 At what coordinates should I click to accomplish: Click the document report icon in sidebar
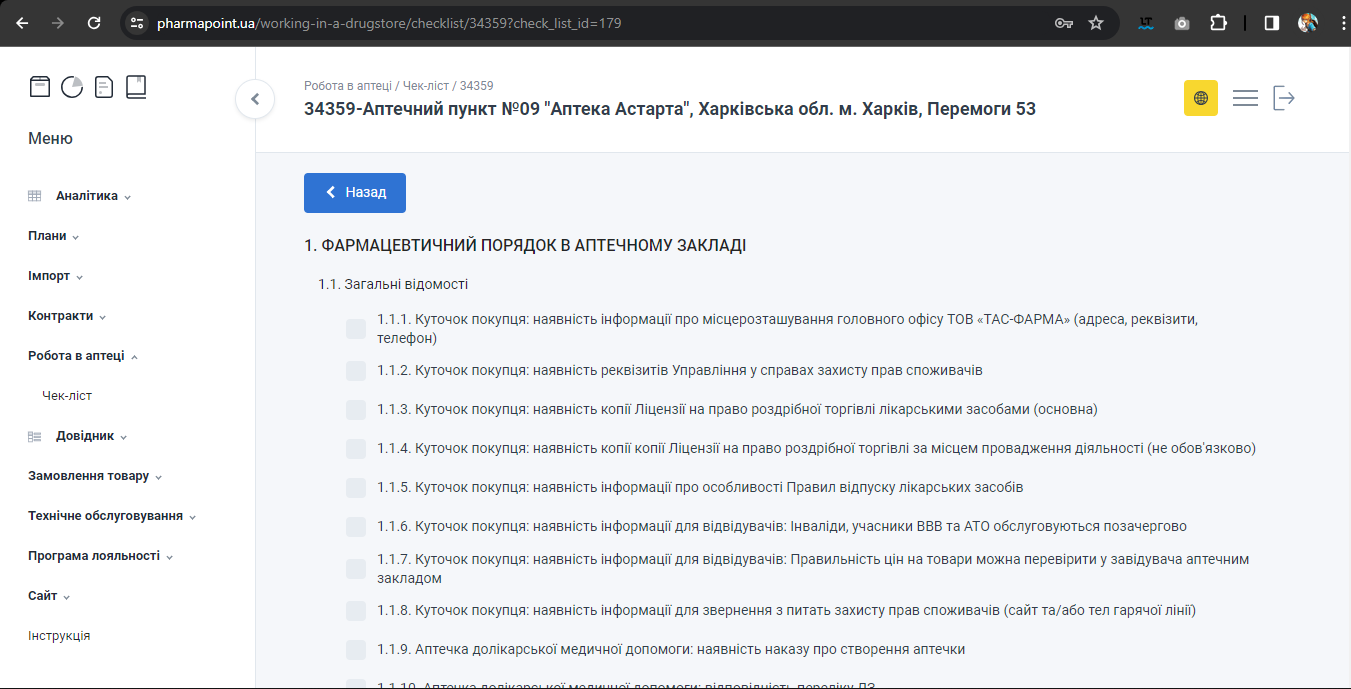click(x=104, y=87)
